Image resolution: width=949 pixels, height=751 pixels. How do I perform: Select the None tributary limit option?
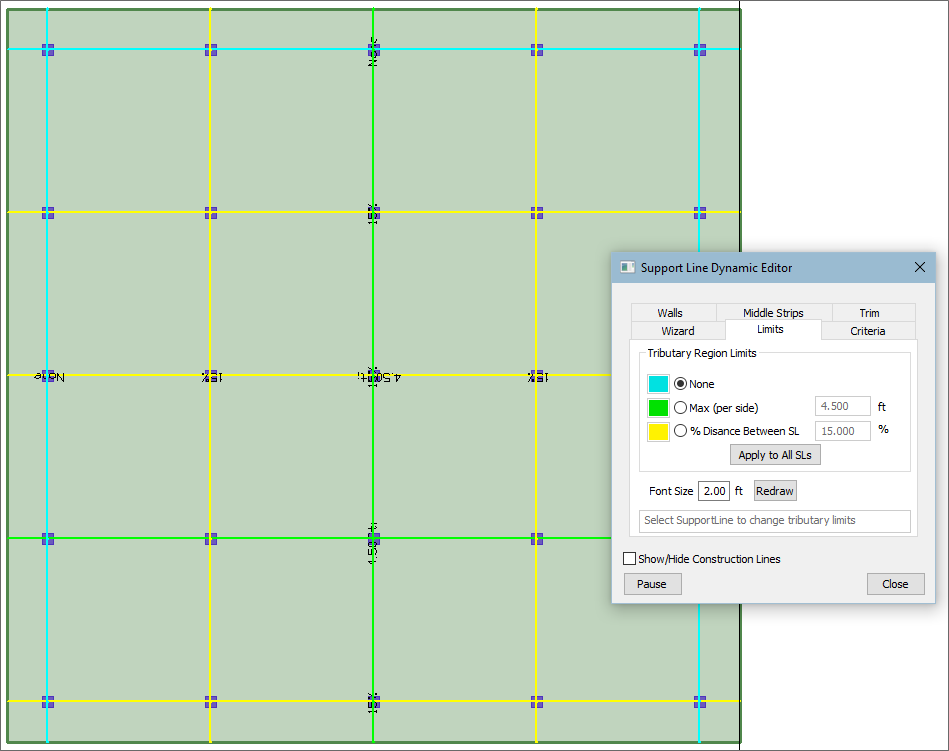(681, 384)
